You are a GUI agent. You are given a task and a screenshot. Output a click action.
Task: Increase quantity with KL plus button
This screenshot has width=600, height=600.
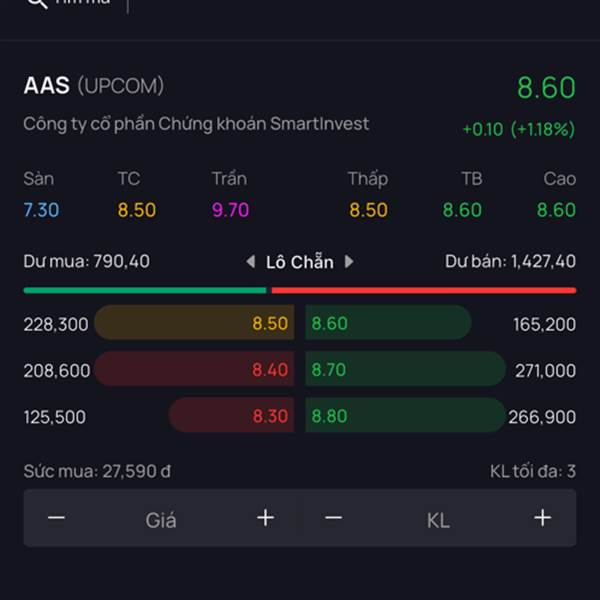click(542, 518)
